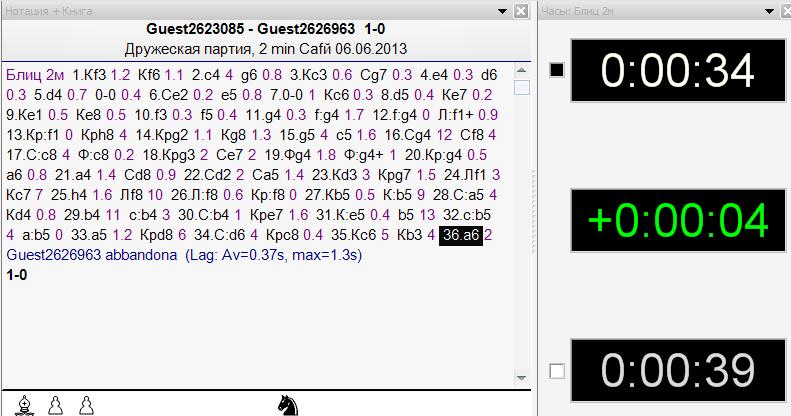Click the black player's clock 0:00:34
The width and height of the screenshot is (791, 416).
[x=678, y=70]
